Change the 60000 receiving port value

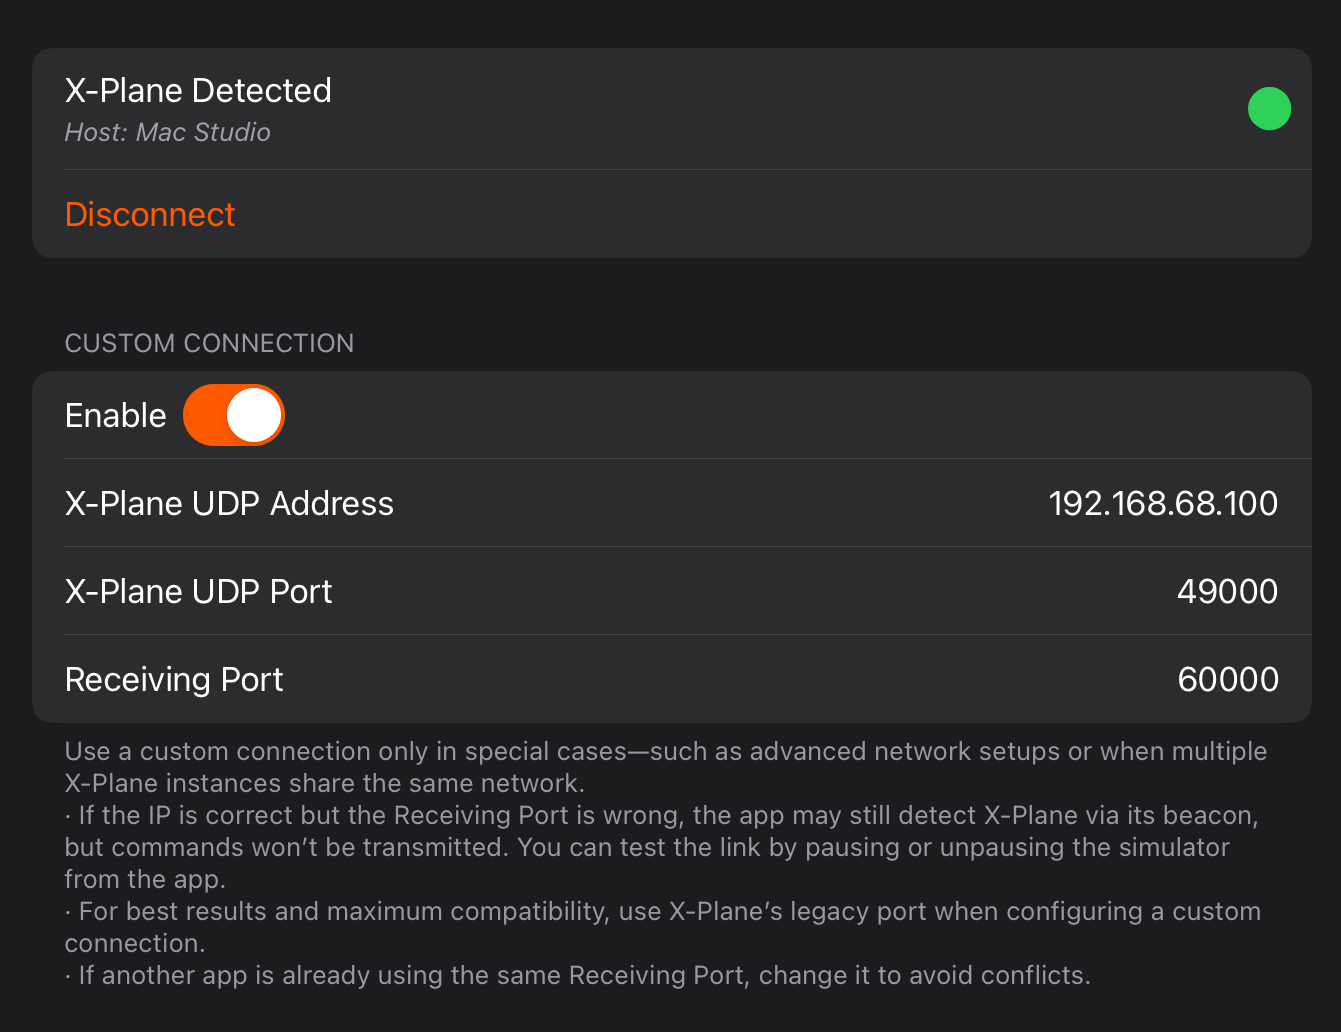(x=1227, y=679)
